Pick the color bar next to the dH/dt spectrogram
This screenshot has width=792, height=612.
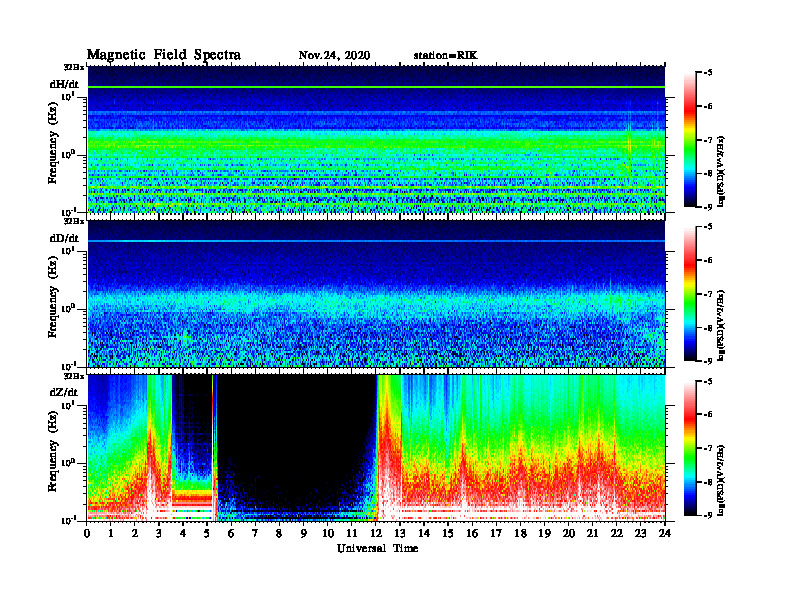(x=690, y=140)
